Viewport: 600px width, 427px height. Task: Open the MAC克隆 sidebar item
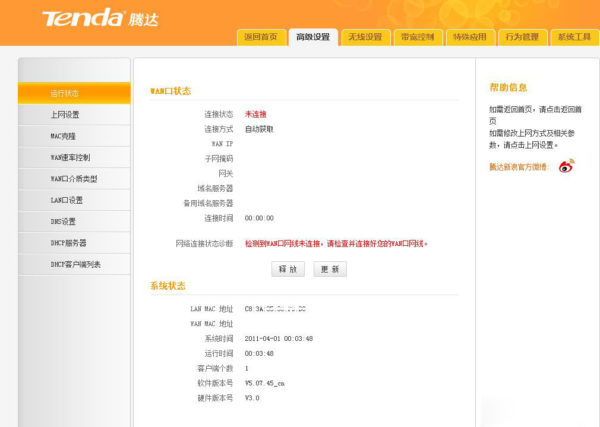pos(74,136)
